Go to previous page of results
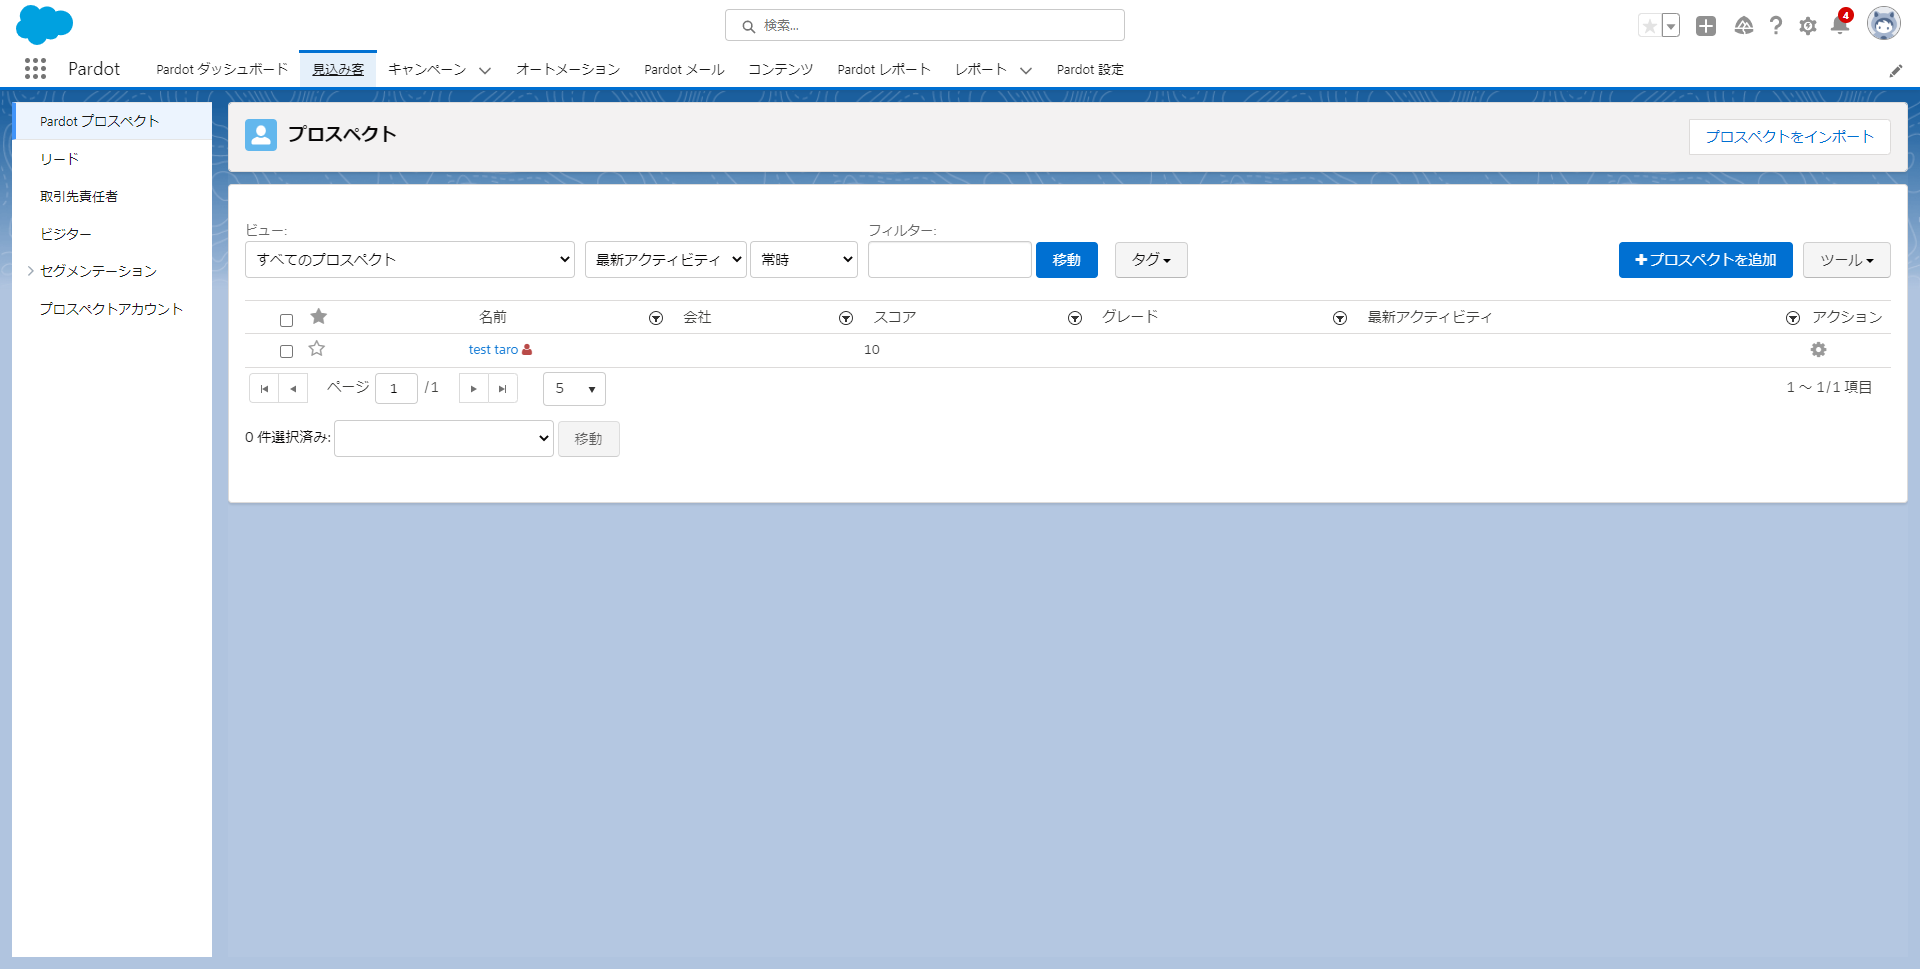 (x=293, y=388)
